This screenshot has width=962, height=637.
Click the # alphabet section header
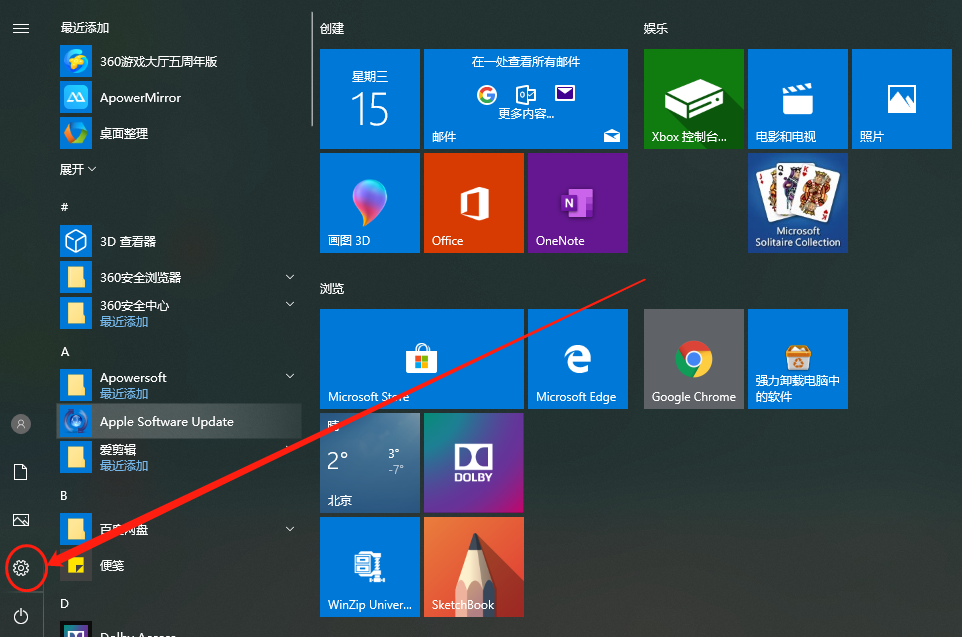point(64,207)
